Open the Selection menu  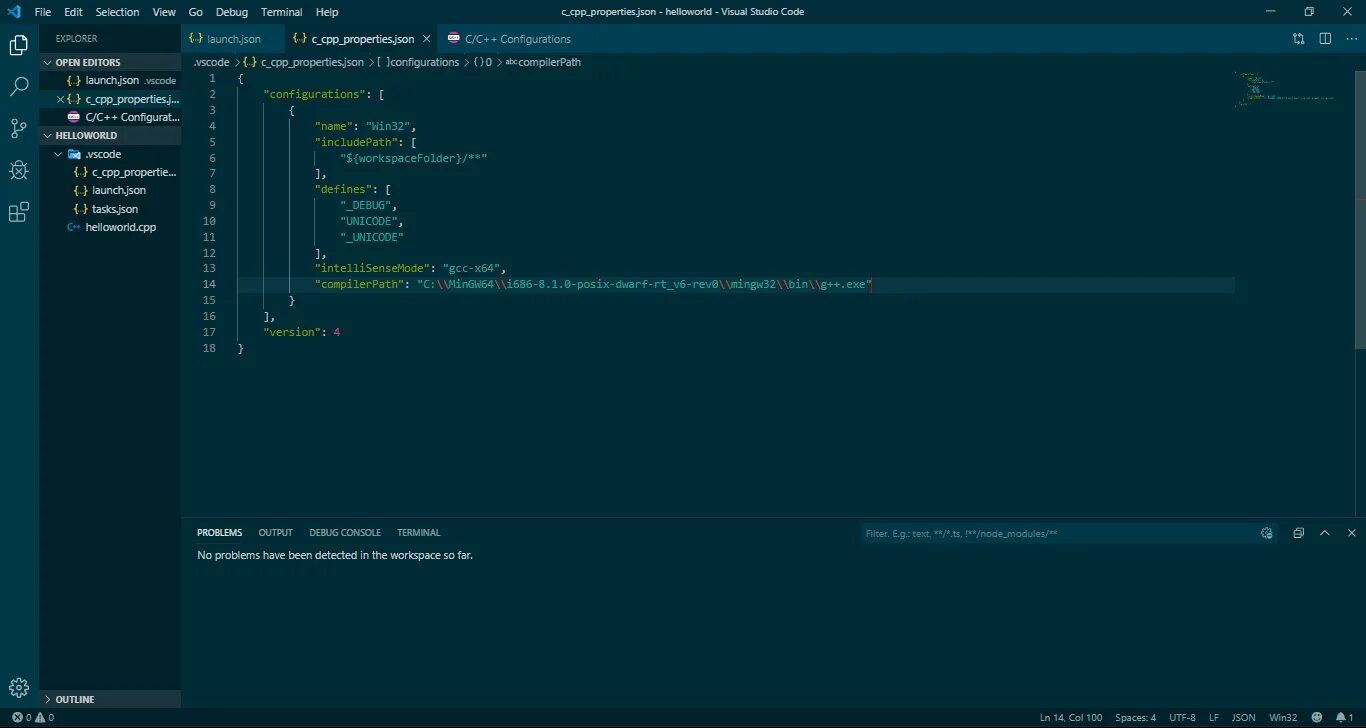tap(117, 12)
